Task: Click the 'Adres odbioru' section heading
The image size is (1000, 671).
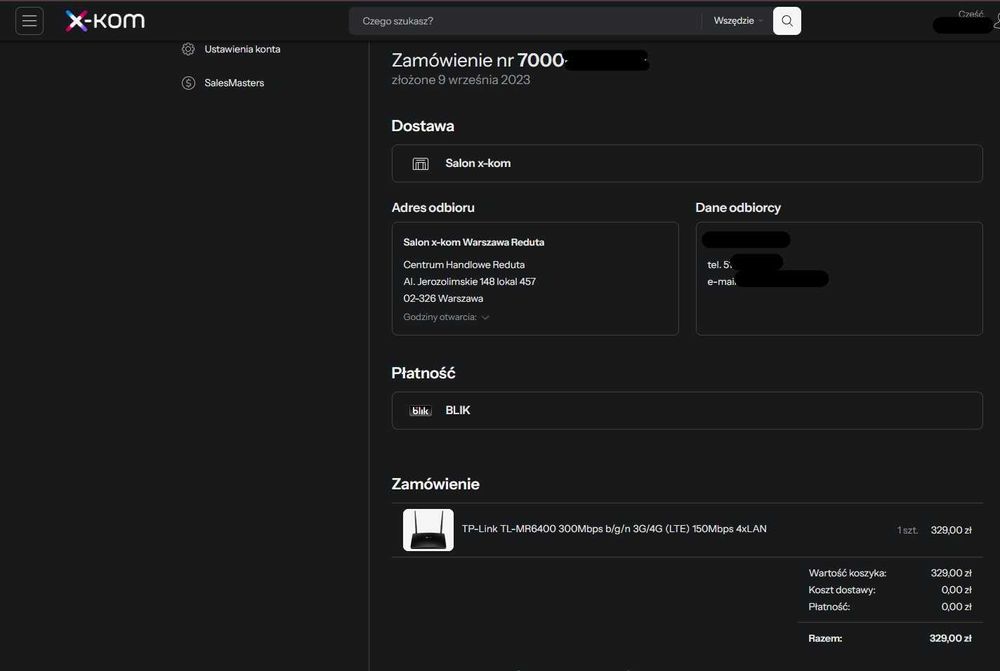Action: pyautogui.click(x=433, y=208)
